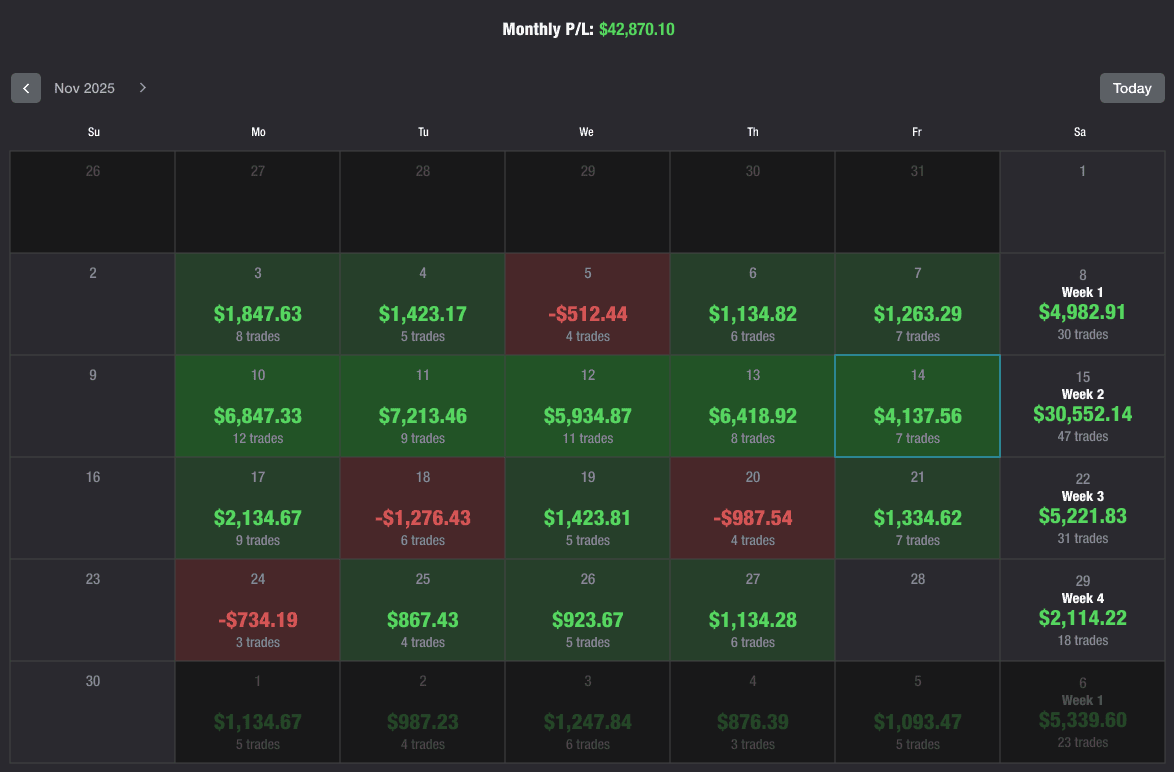Screen dimensions: 1174x772
Task: Advance to next month using right chevron
Action: (x=142, y=88)
